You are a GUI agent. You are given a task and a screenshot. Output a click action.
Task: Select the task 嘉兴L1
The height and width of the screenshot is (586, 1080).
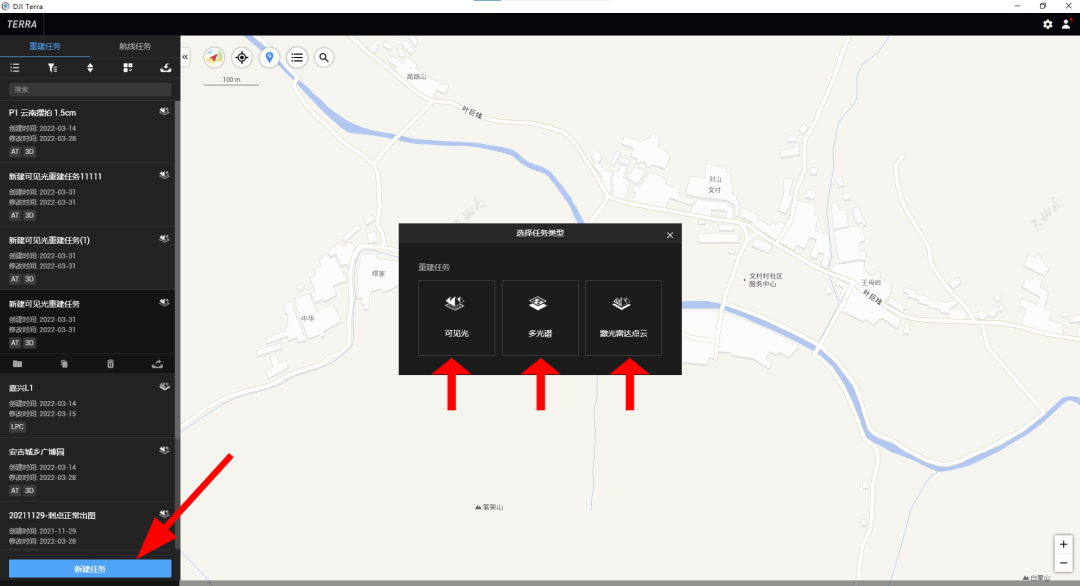pyautogui.click(x=87, y=406)
